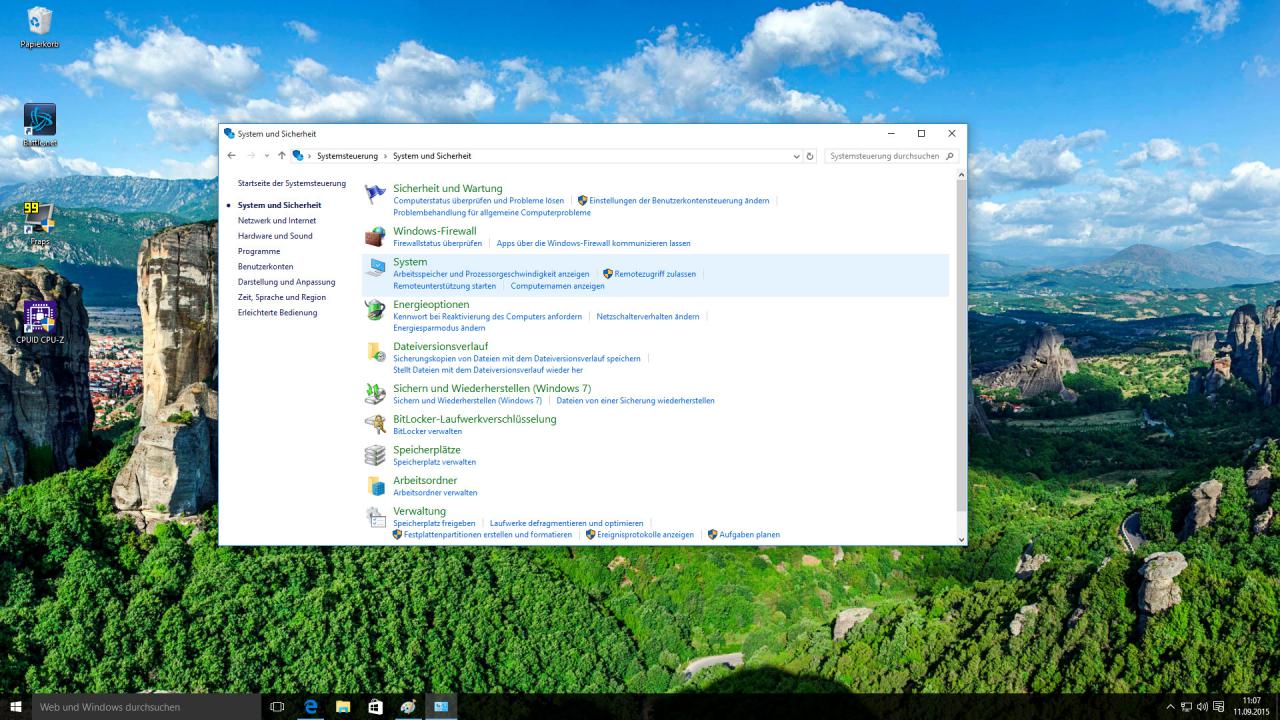Open the recent locations dropdown arrow
Image resolution: width=1280 pixels, height=720 pixels.
[x=266, y=156]
